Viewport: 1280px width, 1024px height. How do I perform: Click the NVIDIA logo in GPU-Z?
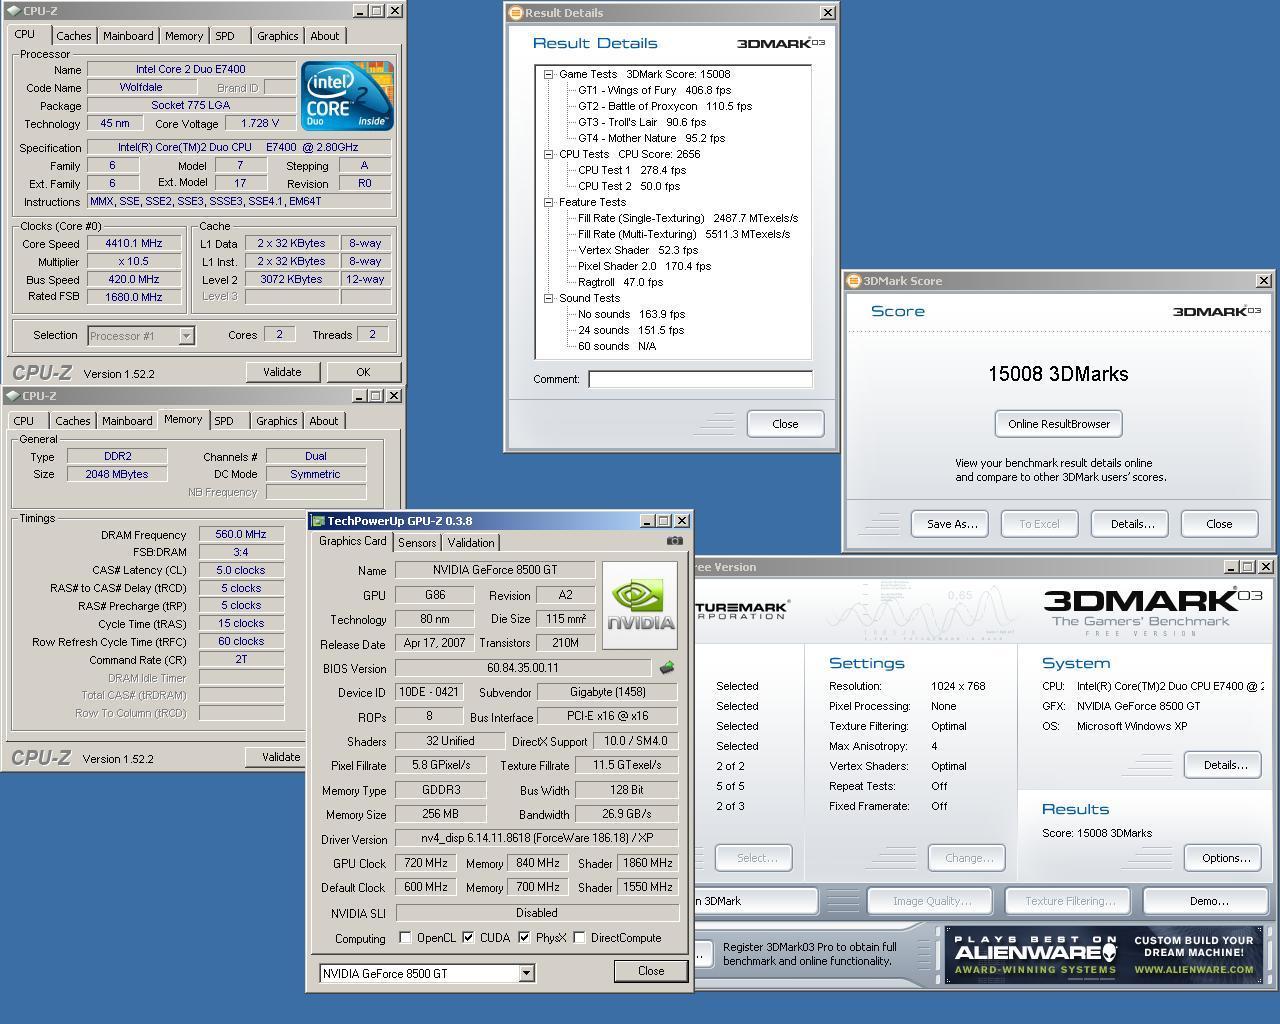(x=640, y=605)
